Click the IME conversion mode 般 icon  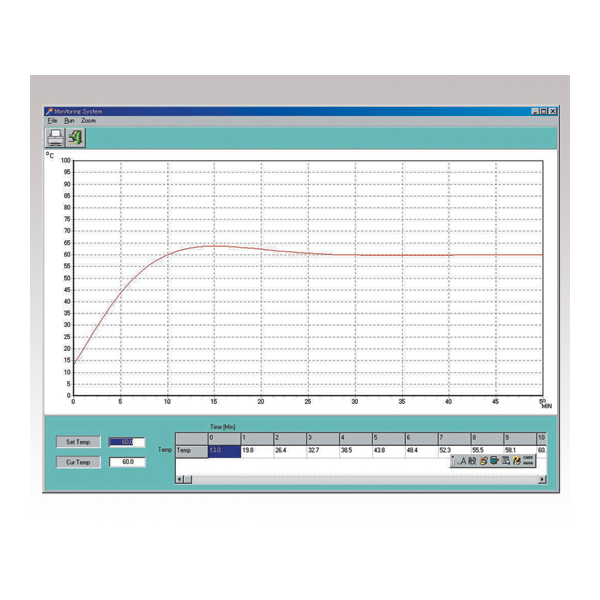pos(472,461)
